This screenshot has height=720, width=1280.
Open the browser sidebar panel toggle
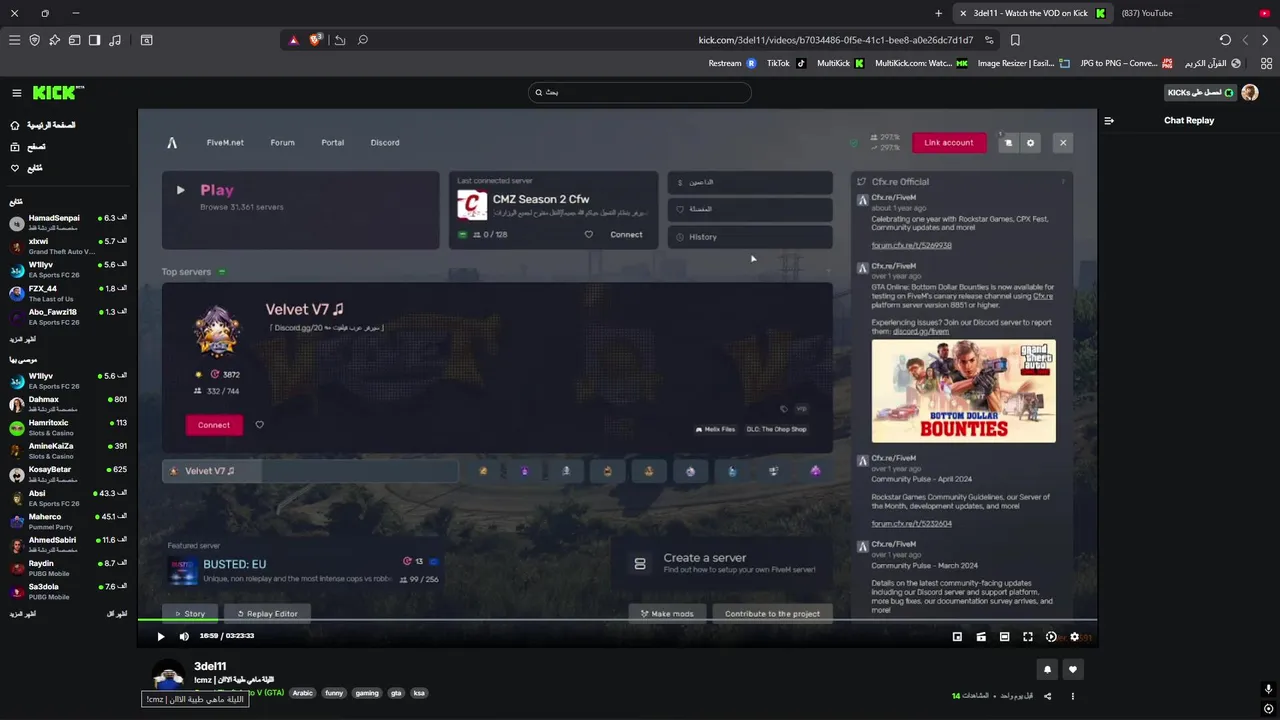pos(94,40)
